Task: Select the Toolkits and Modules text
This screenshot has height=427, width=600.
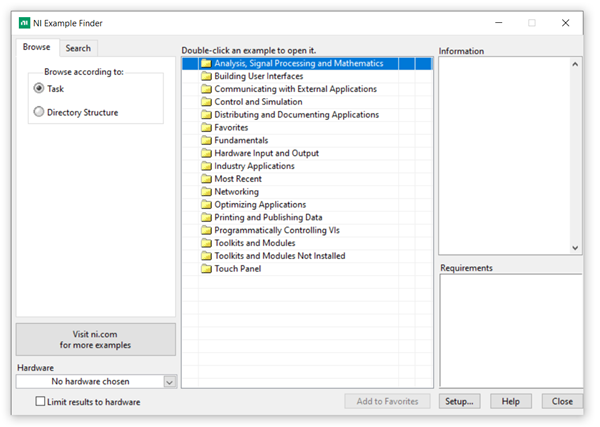Action: pyautogui.click(x=255, y=243)
